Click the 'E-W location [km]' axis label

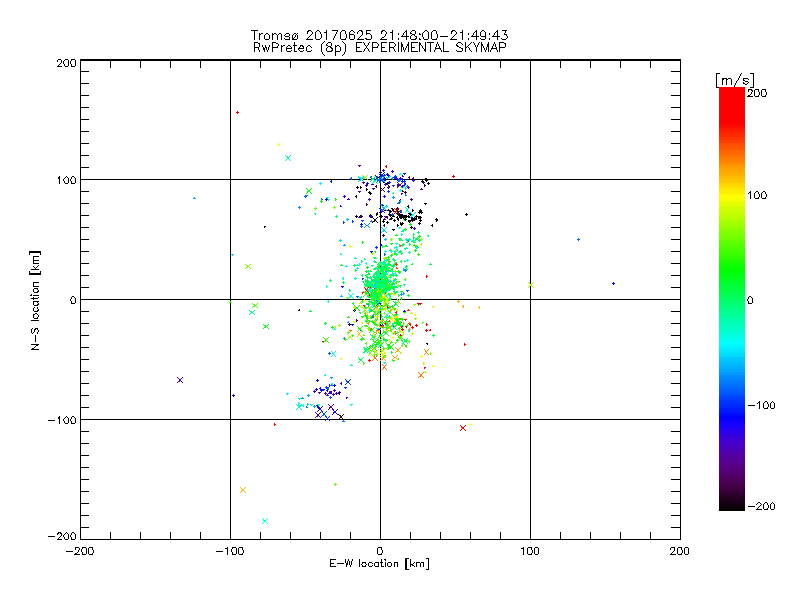point(380,564)
